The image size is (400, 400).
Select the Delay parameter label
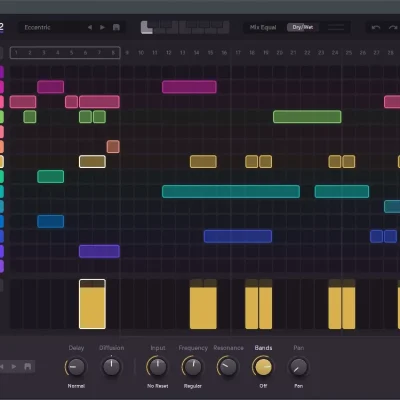(76, 348)
